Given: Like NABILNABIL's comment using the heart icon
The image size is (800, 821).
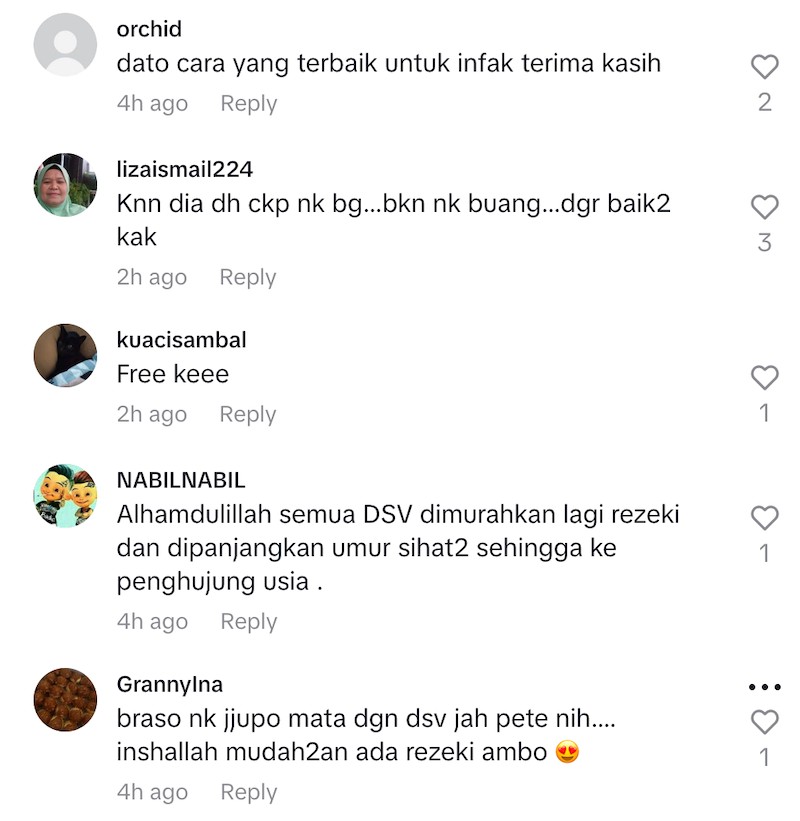Looking at the screenshot, I should click(764, 518).
